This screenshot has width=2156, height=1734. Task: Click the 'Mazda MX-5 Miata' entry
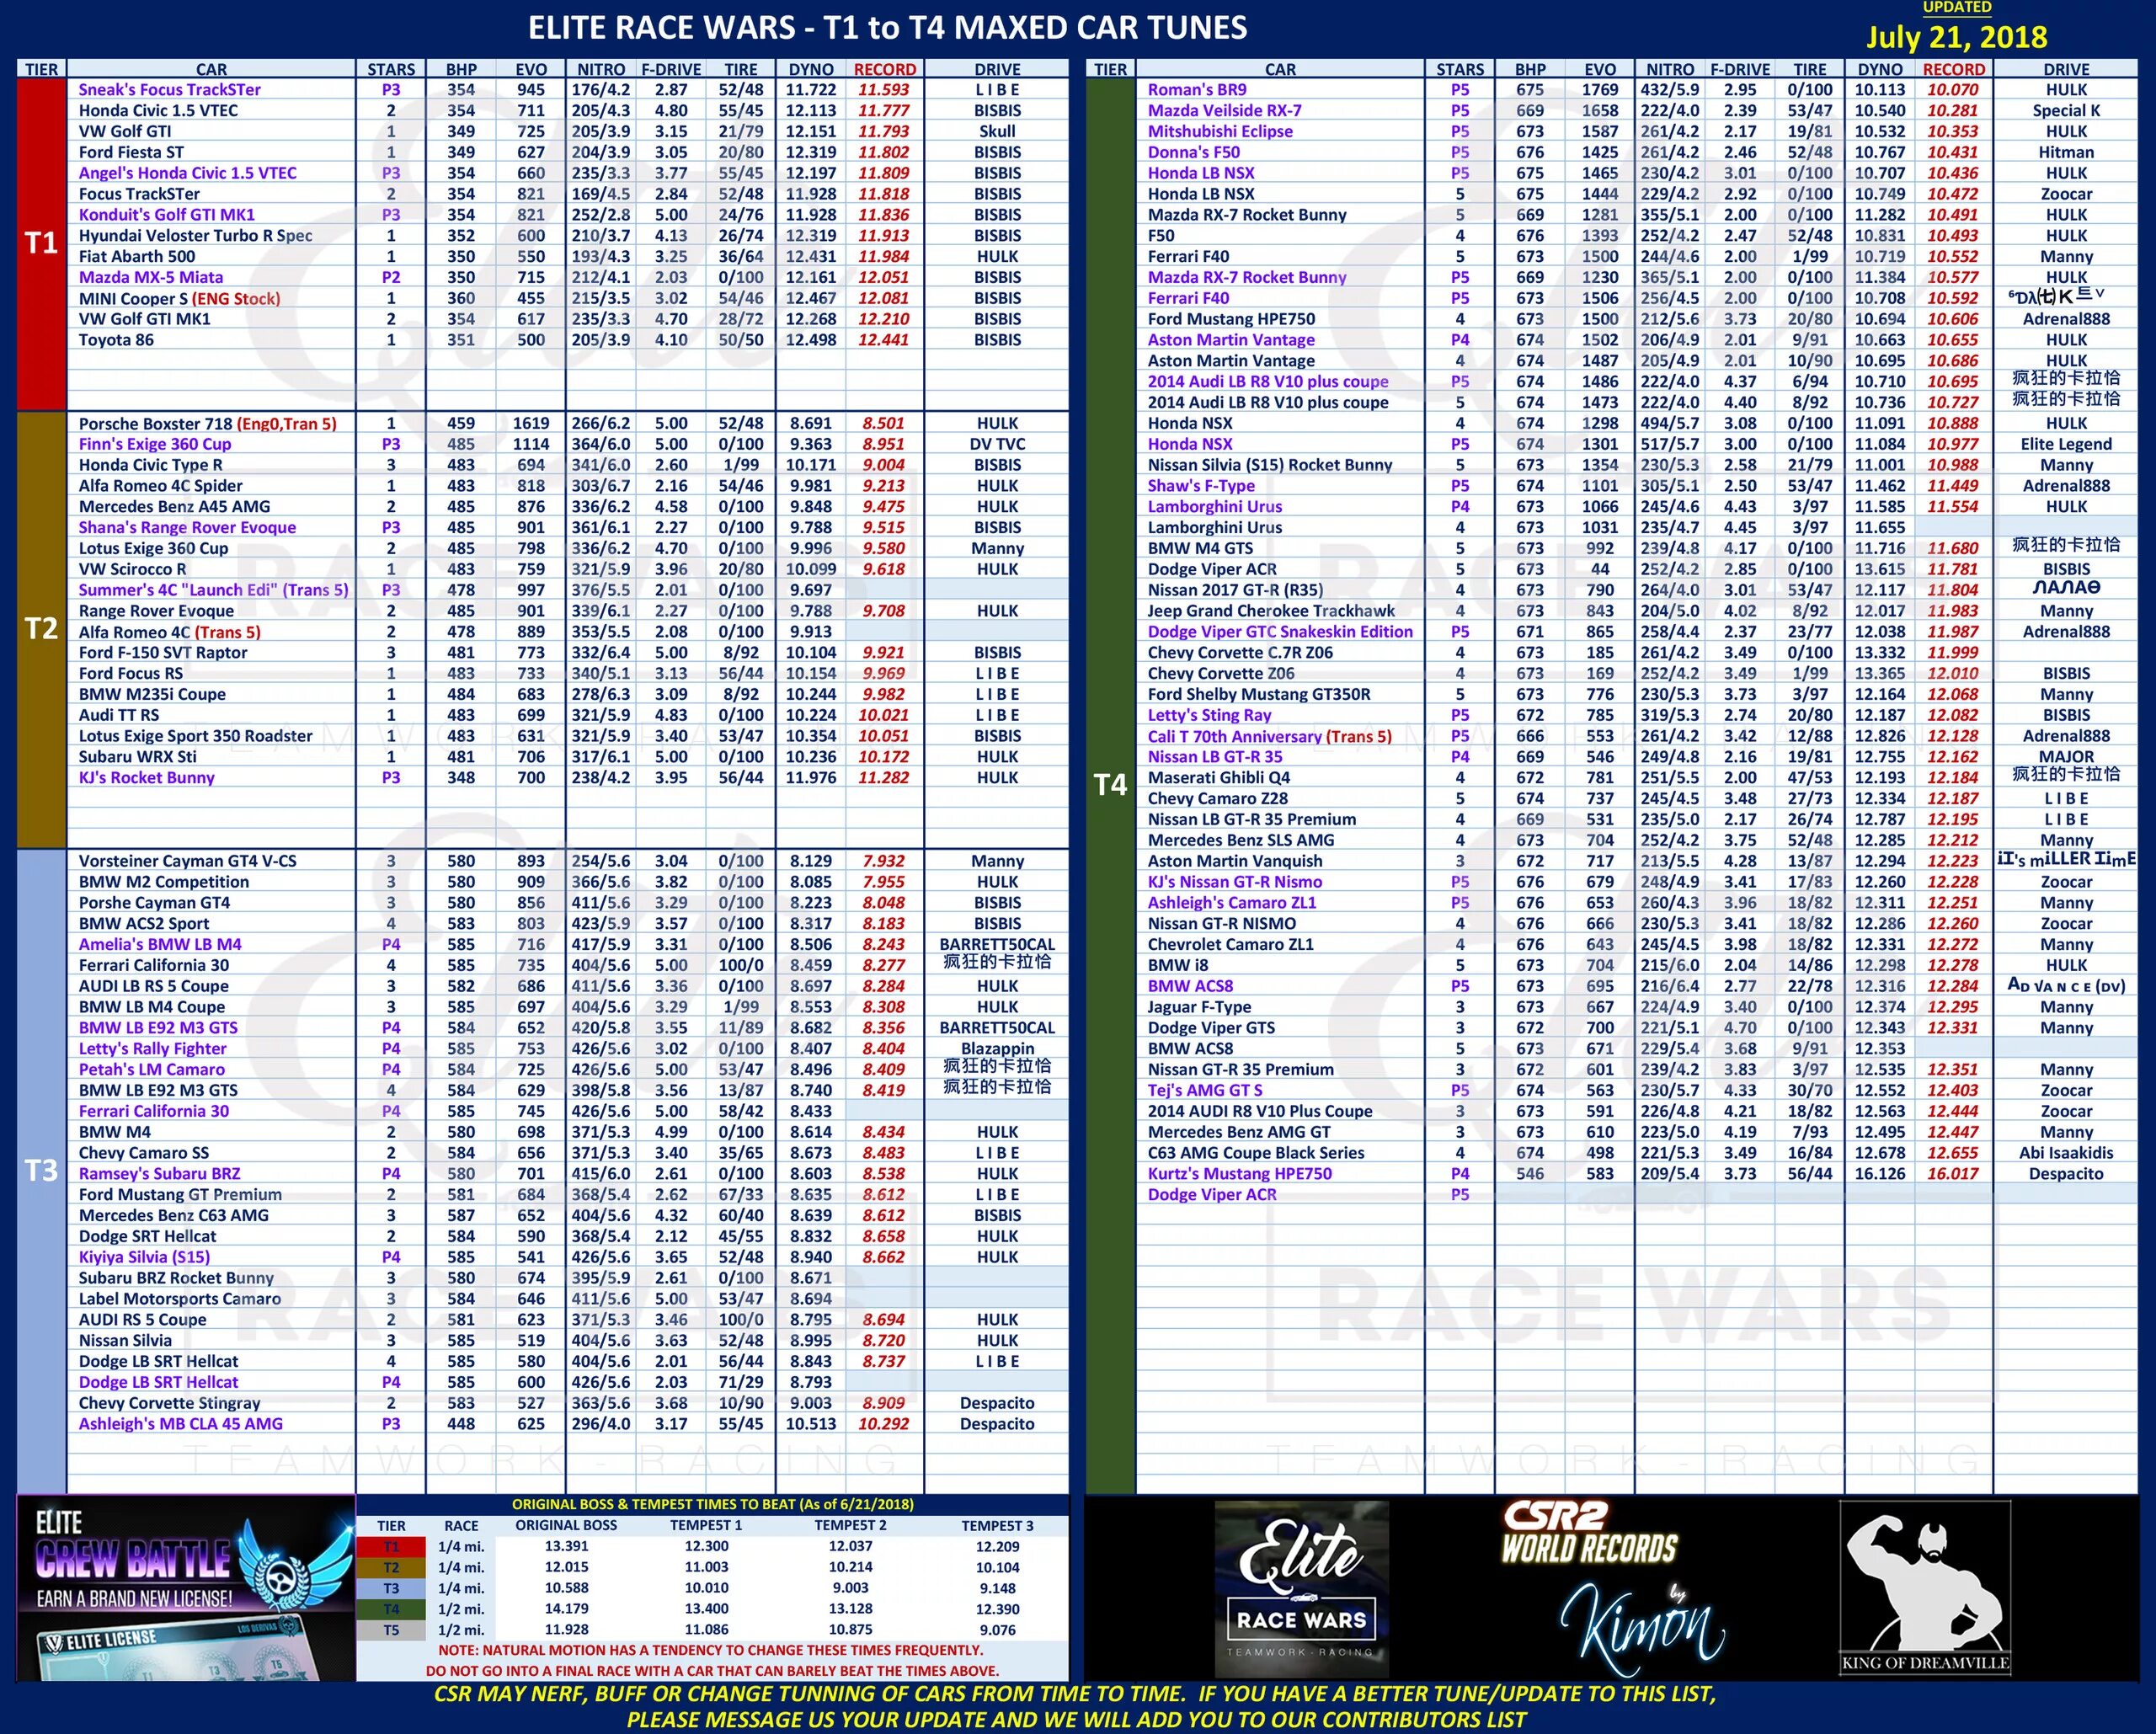[x=151, y=277]
